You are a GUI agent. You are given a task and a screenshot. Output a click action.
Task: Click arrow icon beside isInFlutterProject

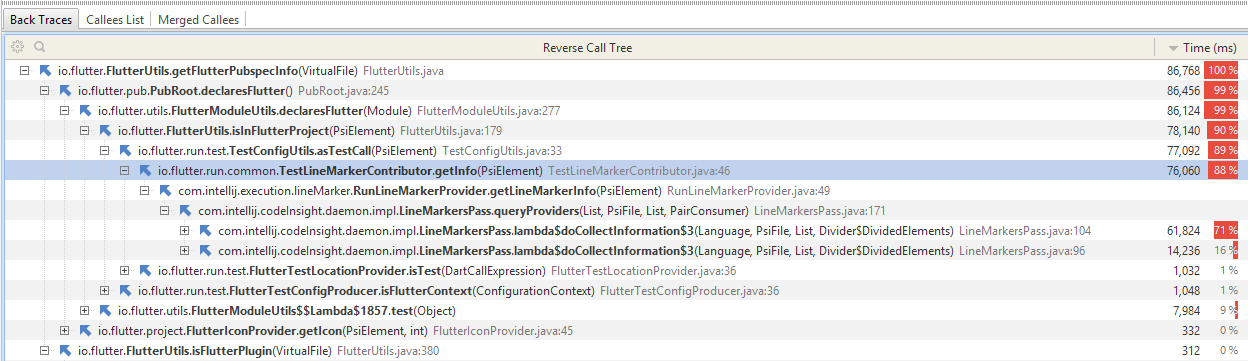click(105, 131)
